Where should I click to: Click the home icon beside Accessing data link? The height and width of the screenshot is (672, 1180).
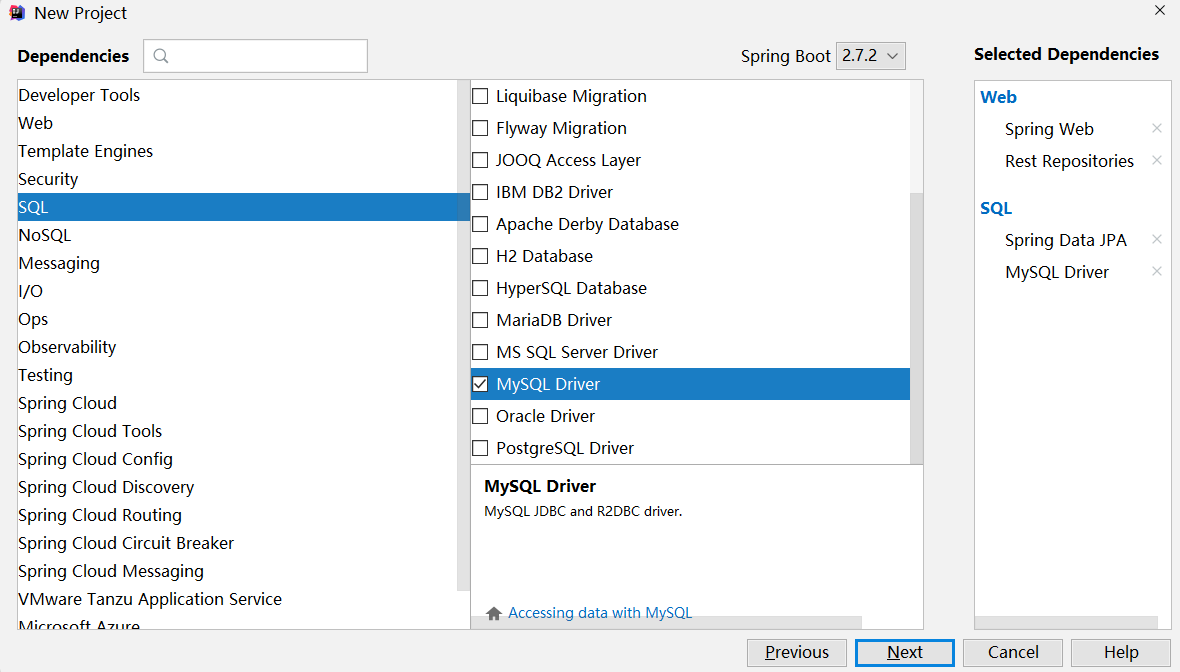(x=494, y=613)
